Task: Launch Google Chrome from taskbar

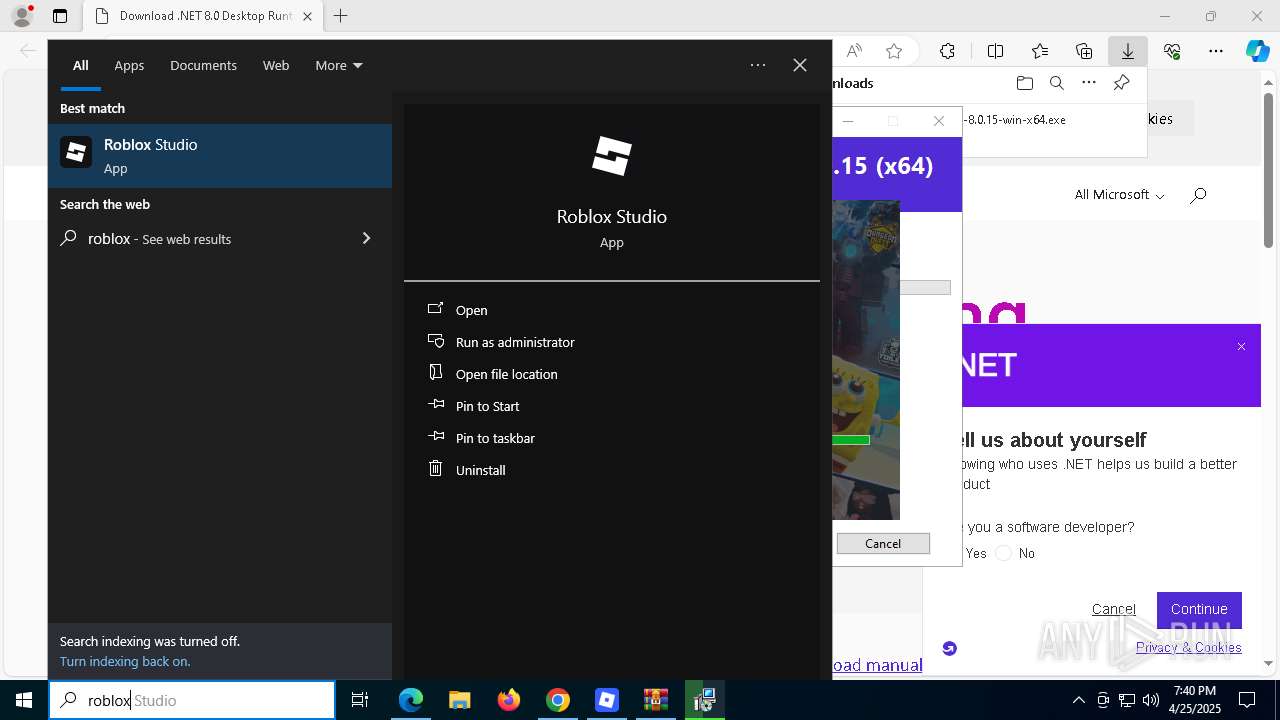Action: (x=558, y=700)
